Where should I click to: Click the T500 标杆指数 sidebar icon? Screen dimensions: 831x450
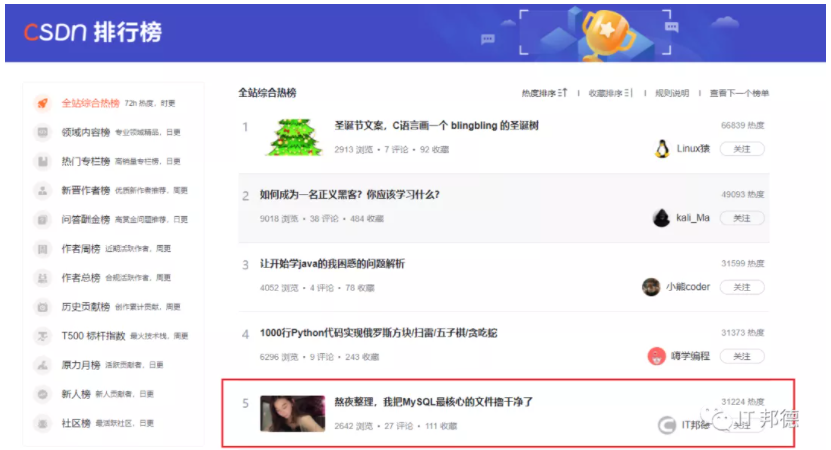[42, 336]
